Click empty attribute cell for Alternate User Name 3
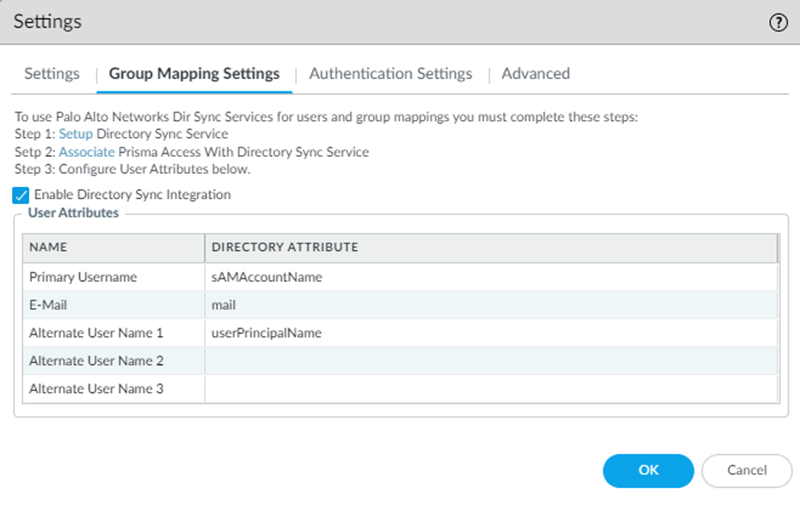The image size is (800, 506). coord(490,388)
